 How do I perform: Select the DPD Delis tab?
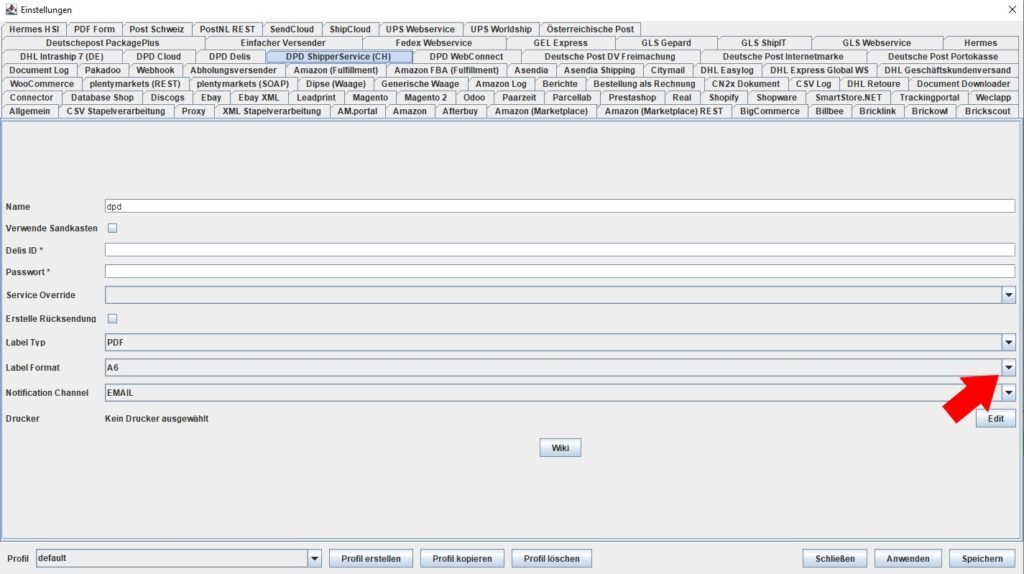[230, 57]
